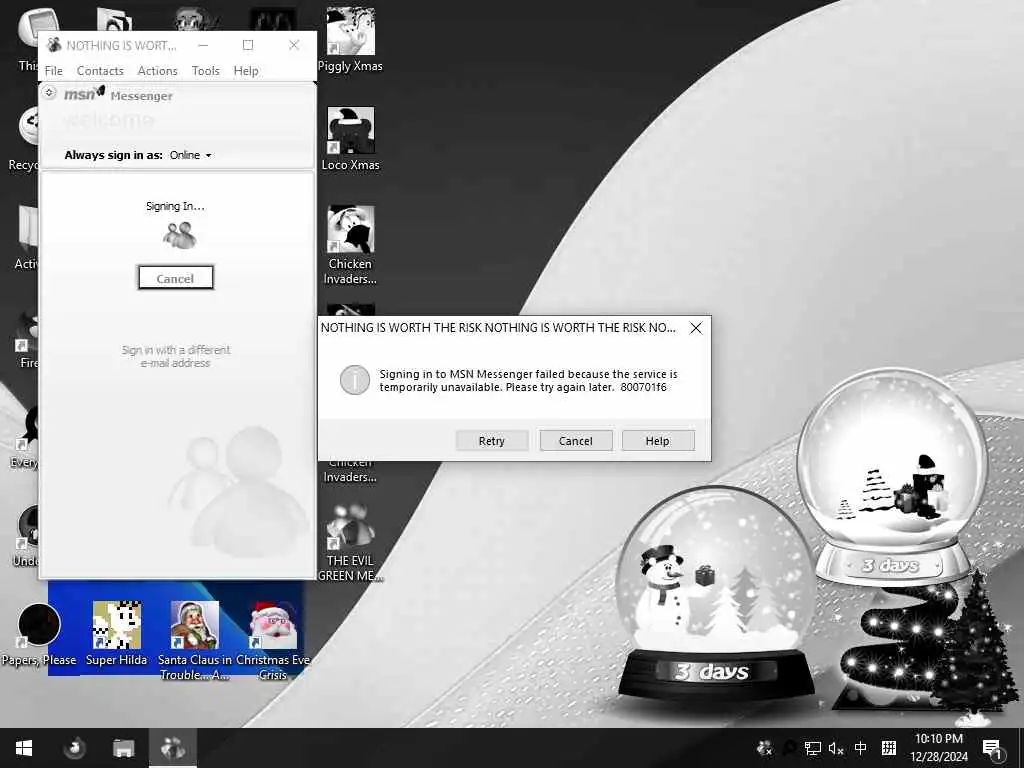Image resolution: width=1024 pixels, height=768 pixels.
Task: Select Chicken Invaders shortcut beneath Loco Xmas
Action: pyautogui.click(x=351, y=245)
